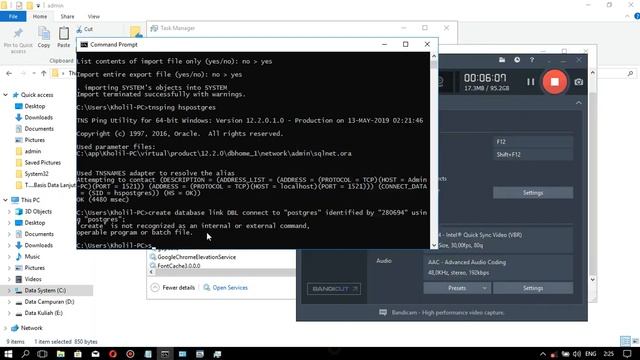Open the Presets dropdown arrow in Bandicam

click(x=484, y=288)
